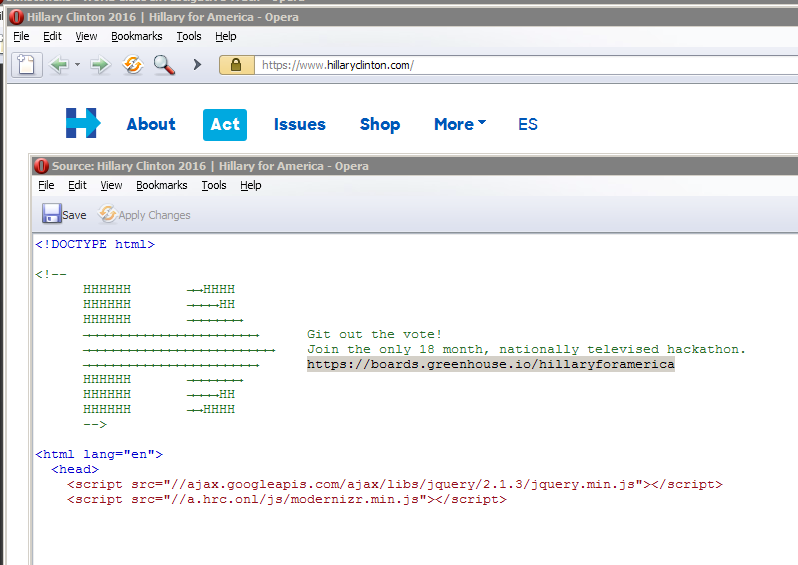Viewport: 798px width, 565px height.
Task: Open Tools menu in Source window
Action: (214, 185)
